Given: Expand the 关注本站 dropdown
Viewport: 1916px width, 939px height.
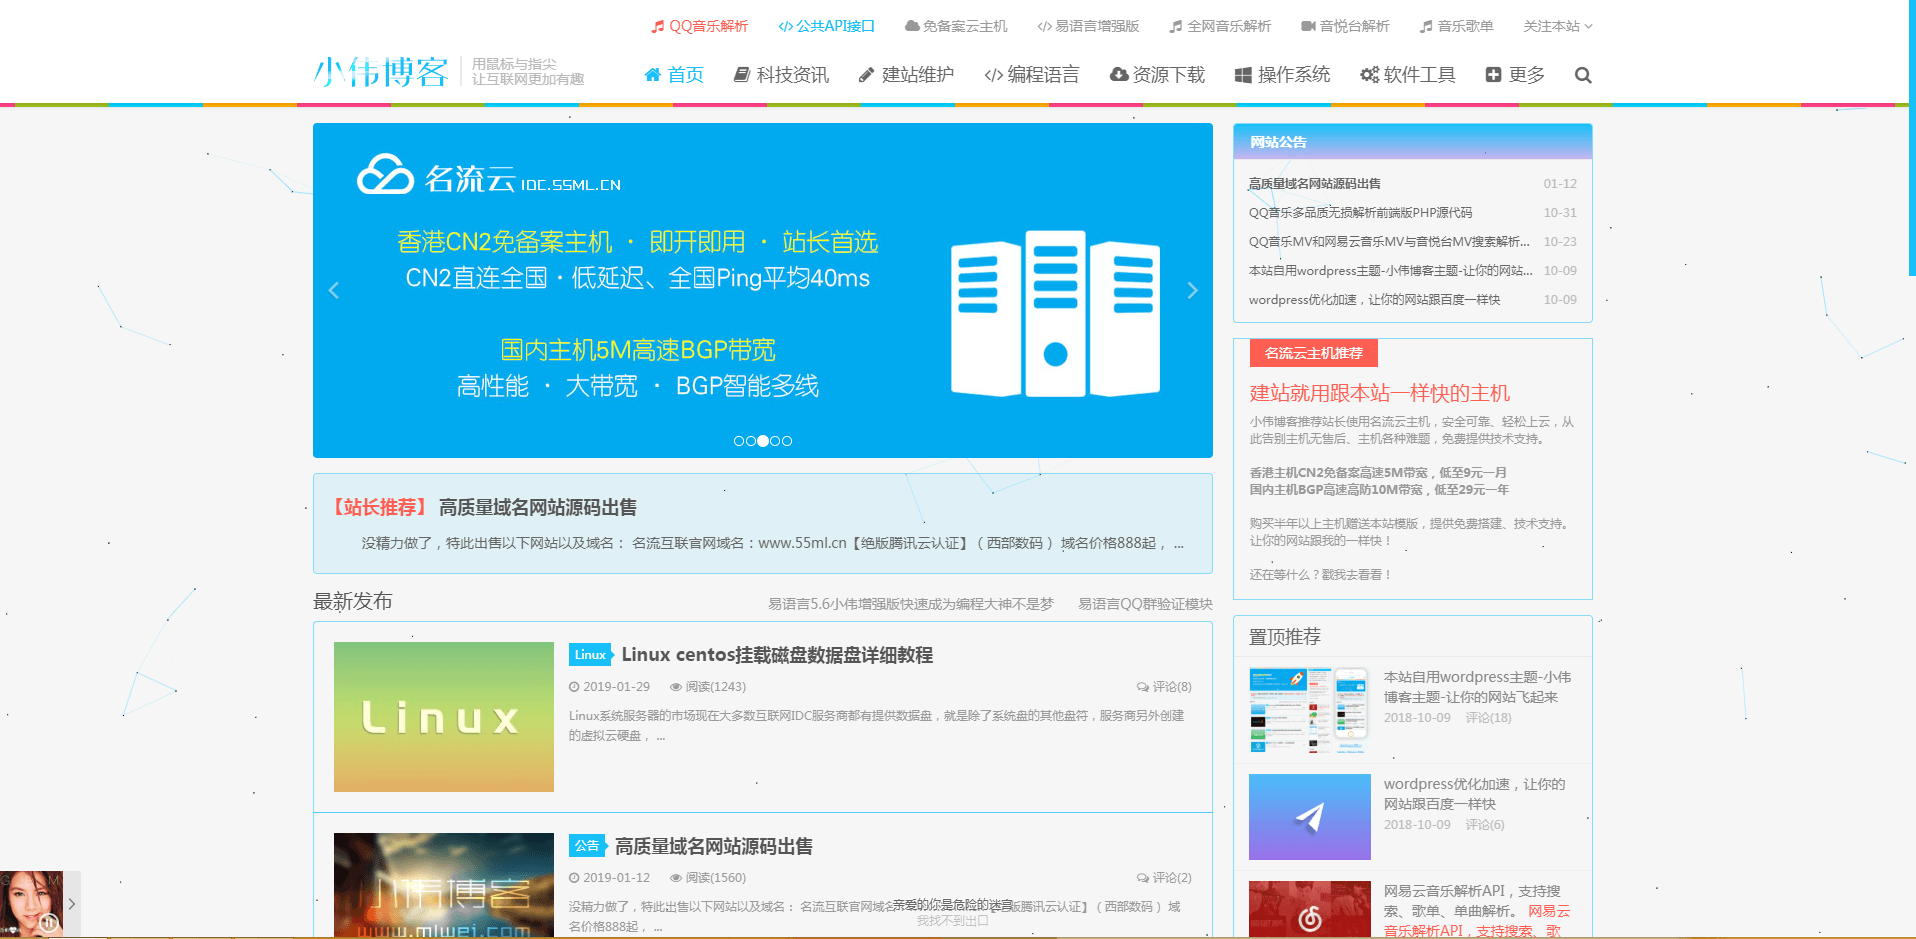Looking at the screenshot, I should point(1557,26).
